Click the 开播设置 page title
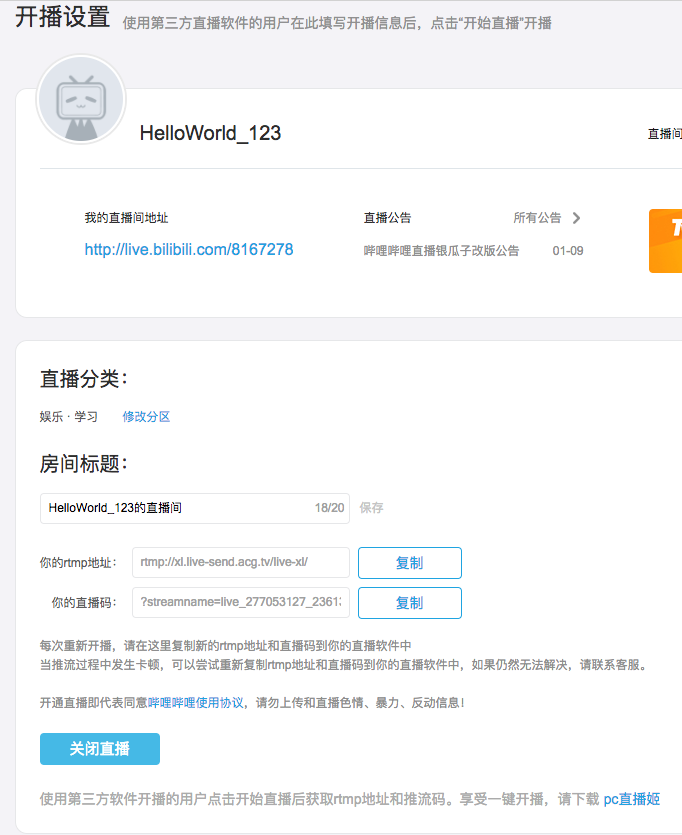 pyautogui.click(x=63, y=17)
